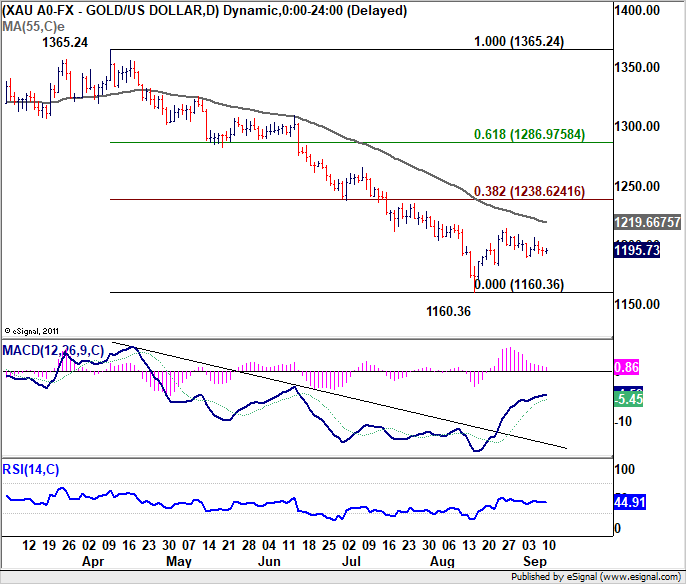This screenshot has height=584, width=686.
Task: Click the -10 MACD axis label
Action: coord(623,422)
